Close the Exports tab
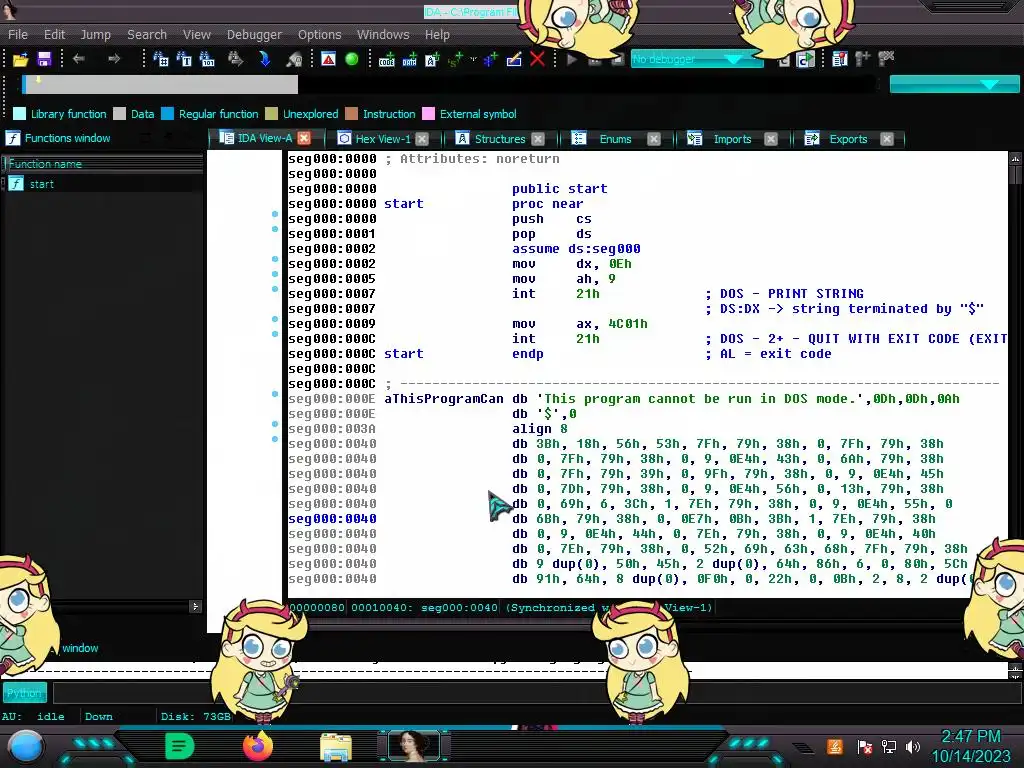 (886, 139)
